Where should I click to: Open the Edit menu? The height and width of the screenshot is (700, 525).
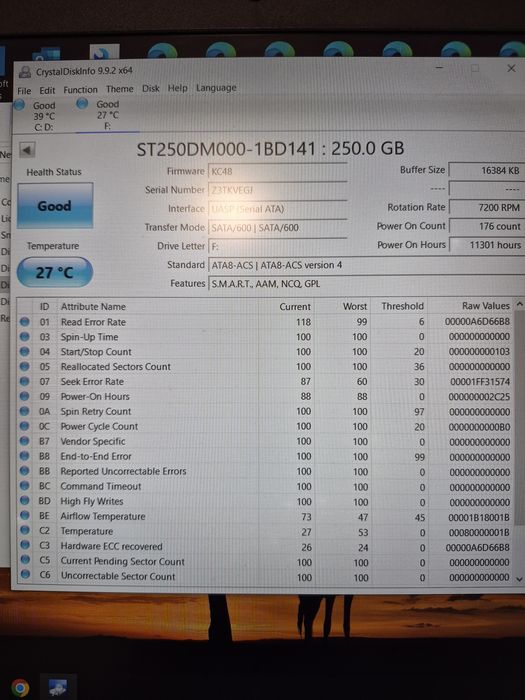click(47, 90)
